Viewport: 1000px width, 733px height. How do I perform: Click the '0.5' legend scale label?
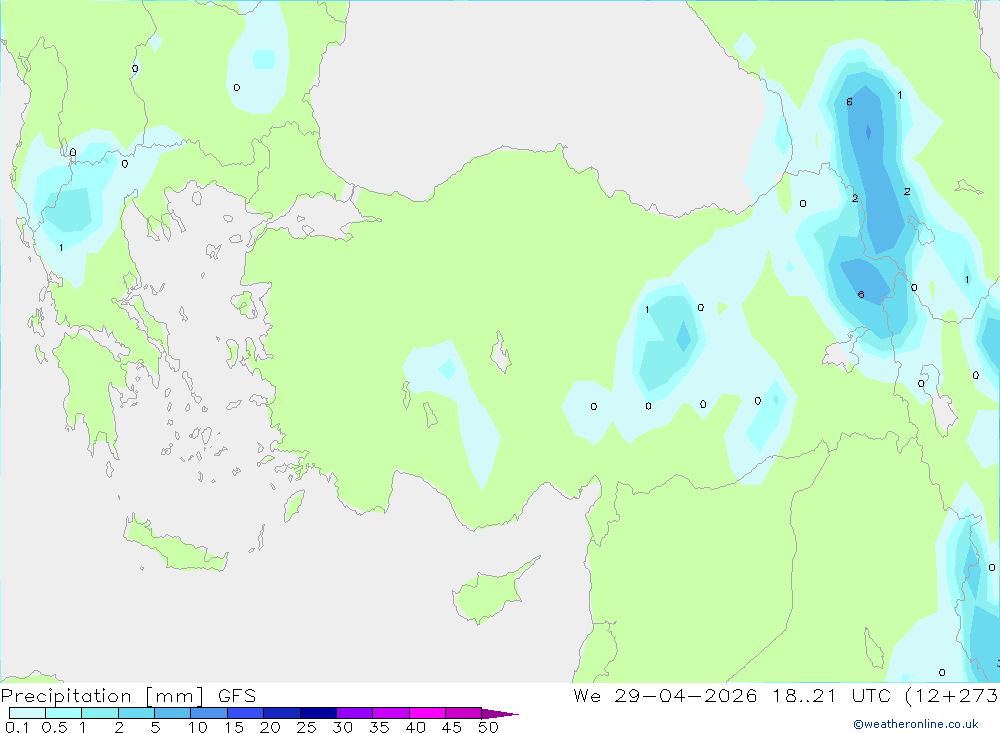pos(54,727)
